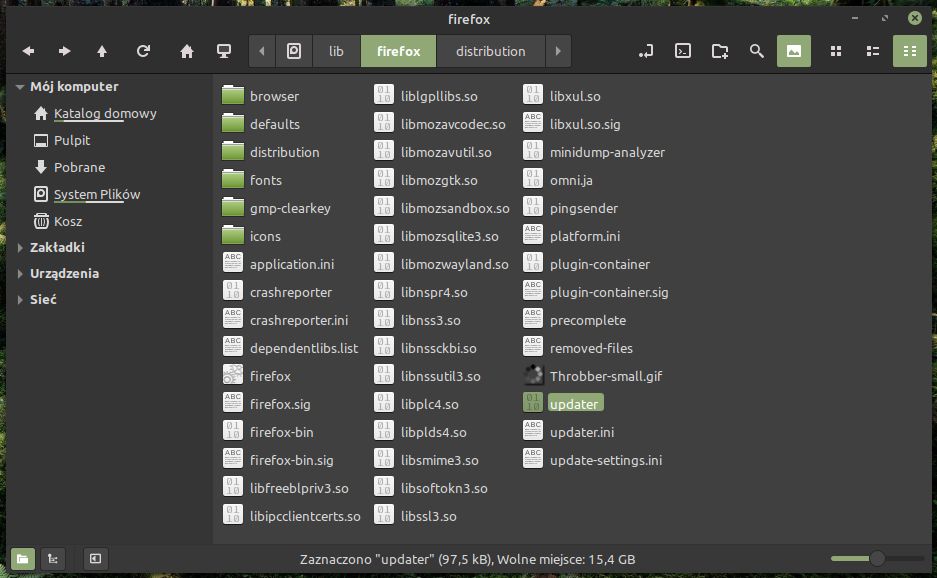
Task: Go back with the left arrow button
Action: [x=28, y=51]
